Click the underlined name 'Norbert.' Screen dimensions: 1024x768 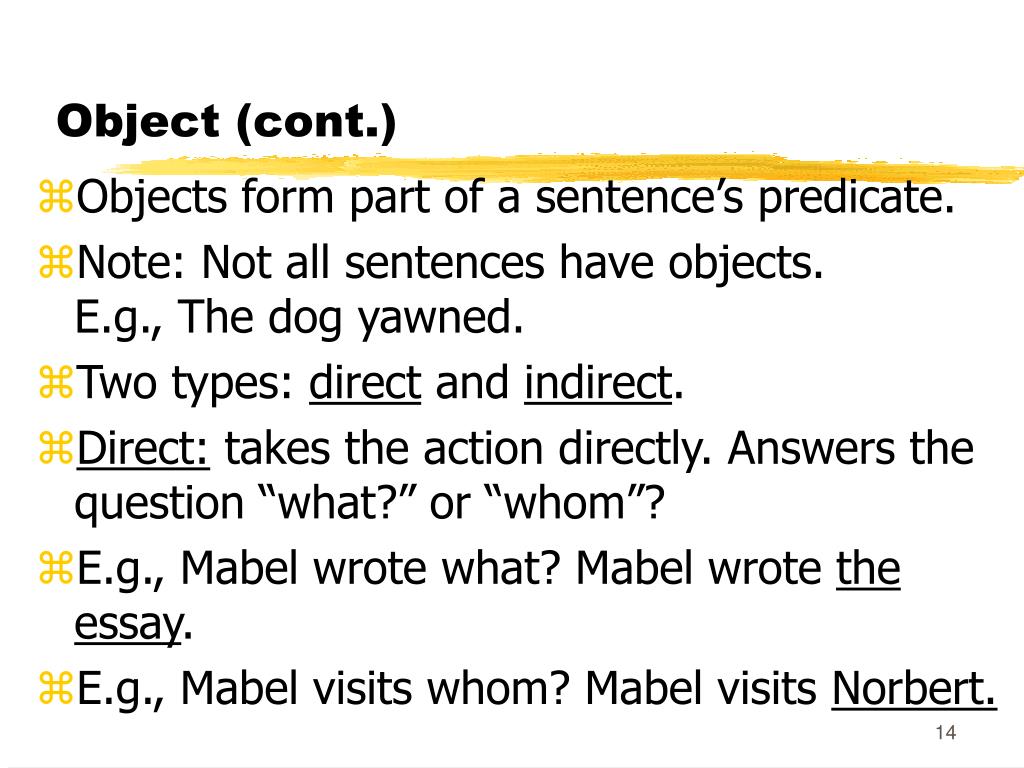pyautogui.click(x=914, y=688)
